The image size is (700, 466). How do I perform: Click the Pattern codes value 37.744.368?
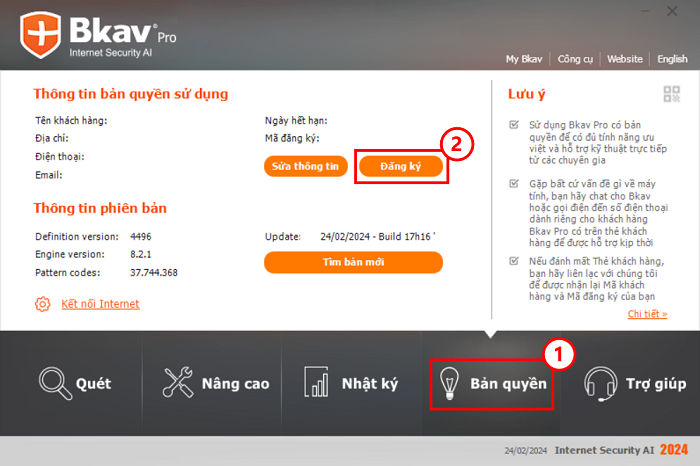154,273
